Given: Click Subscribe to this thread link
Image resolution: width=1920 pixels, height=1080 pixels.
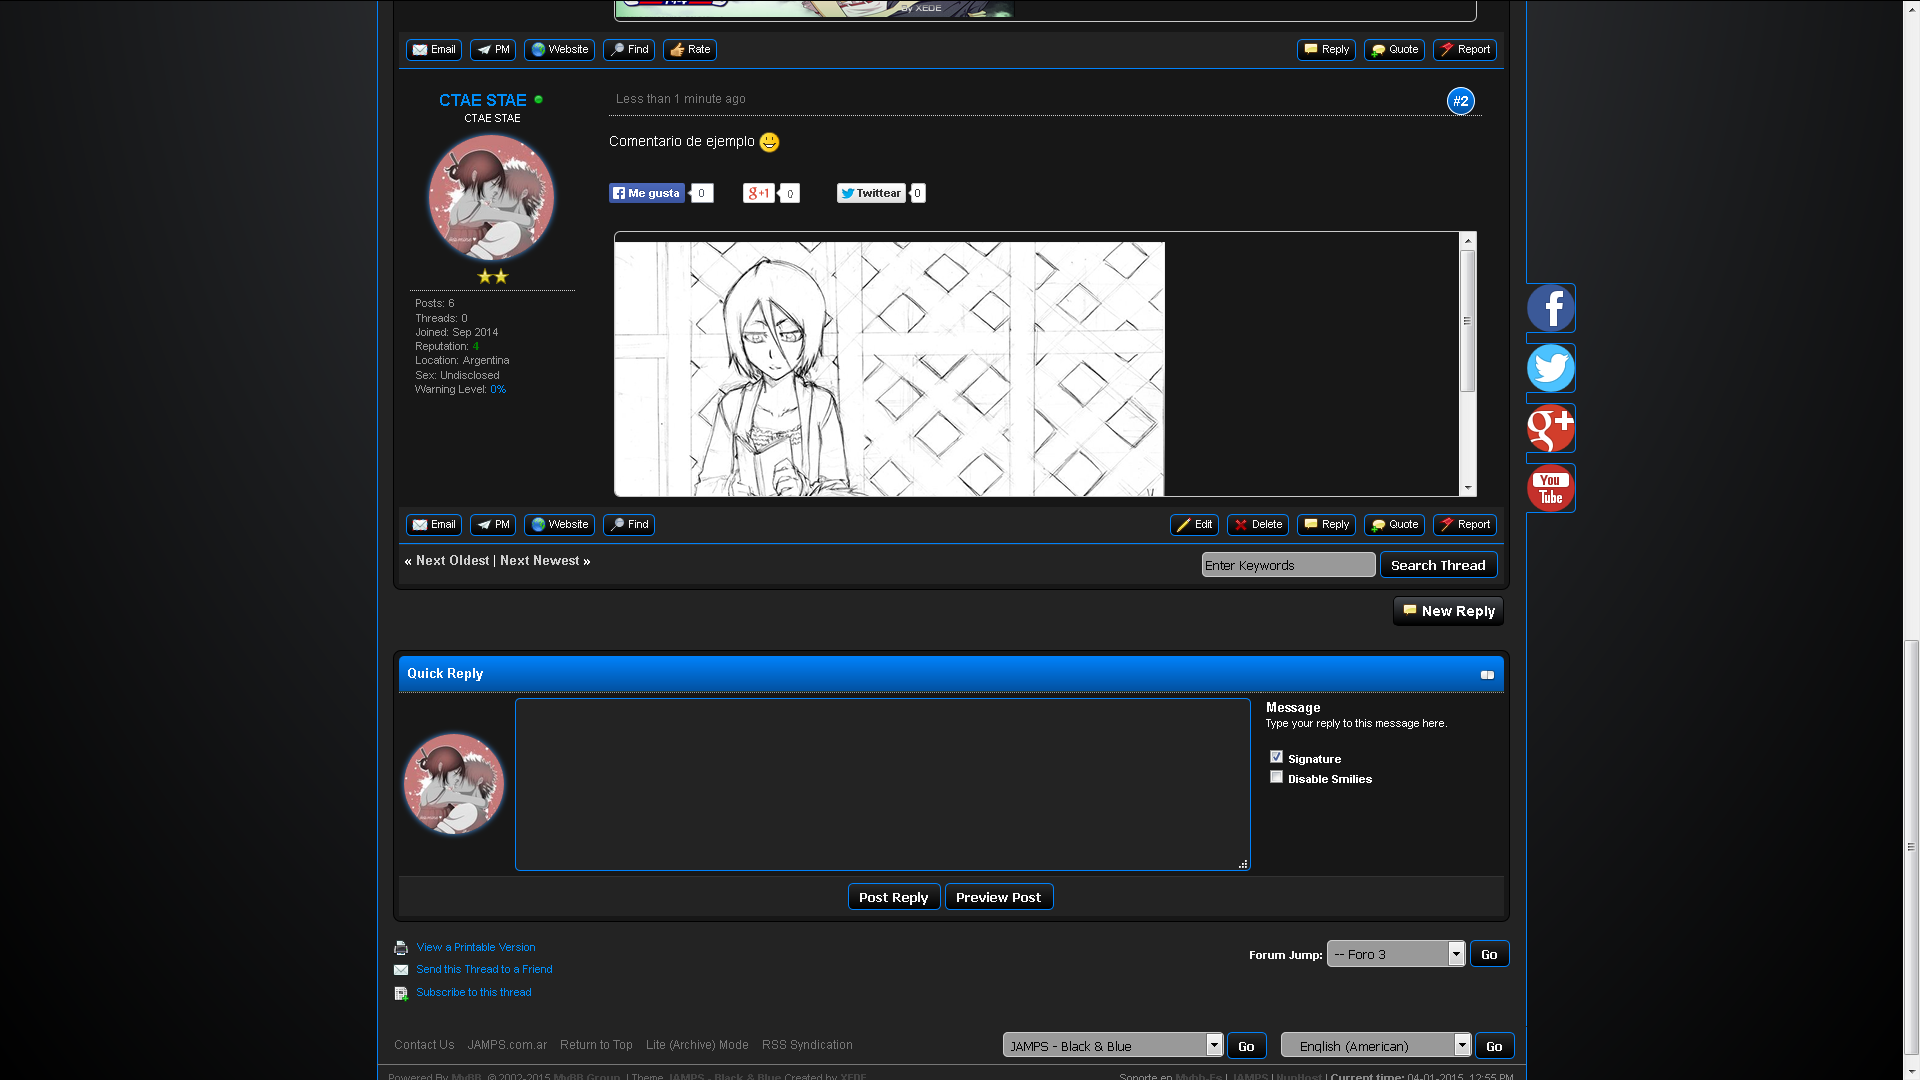Looking at the screenshot, I should click(x=474, y=992).
